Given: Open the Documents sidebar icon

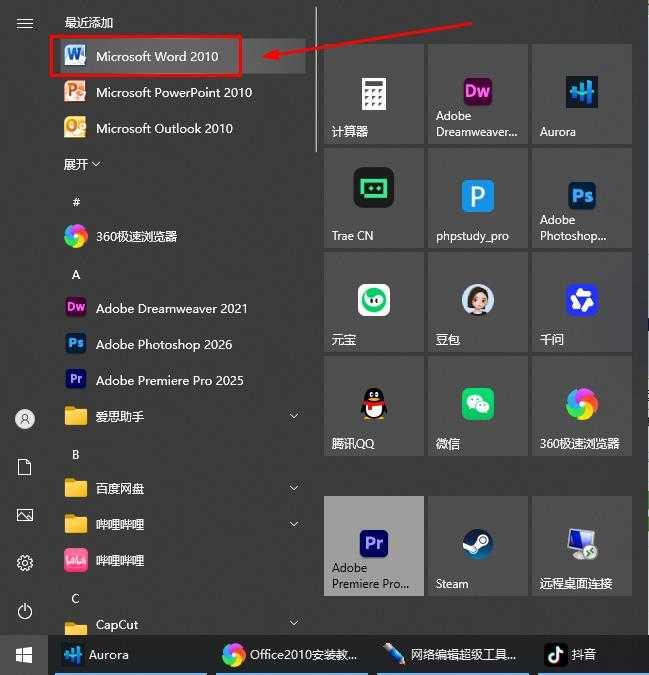Looking at the screenshot, I should tap(25, 467).
